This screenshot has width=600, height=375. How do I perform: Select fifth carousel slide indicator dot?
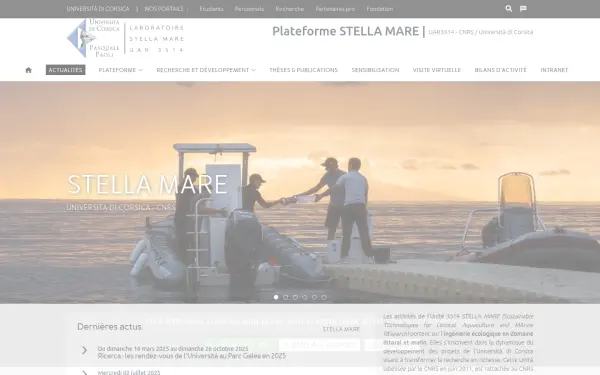(314, 297)
